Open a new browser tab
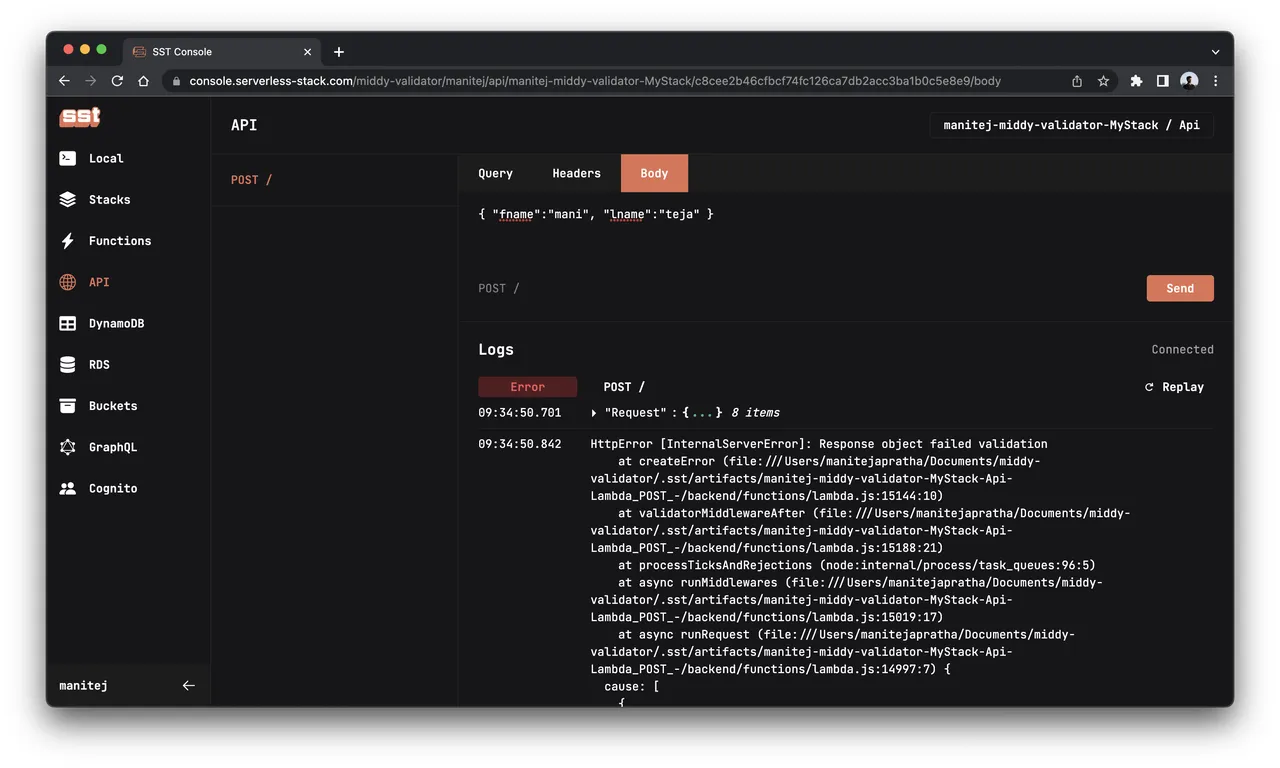 click(x=339, y=52)
